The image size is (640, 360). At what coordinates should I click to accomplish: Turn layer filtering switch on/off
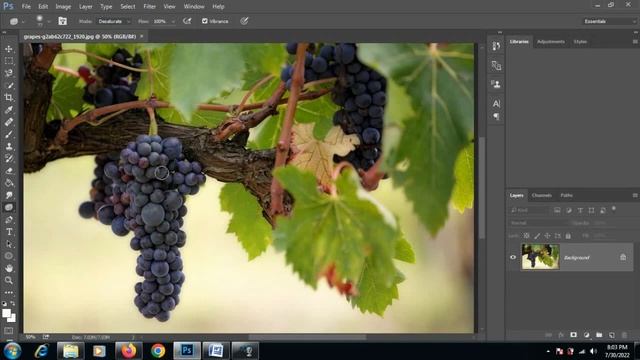(x=613, y=209)
